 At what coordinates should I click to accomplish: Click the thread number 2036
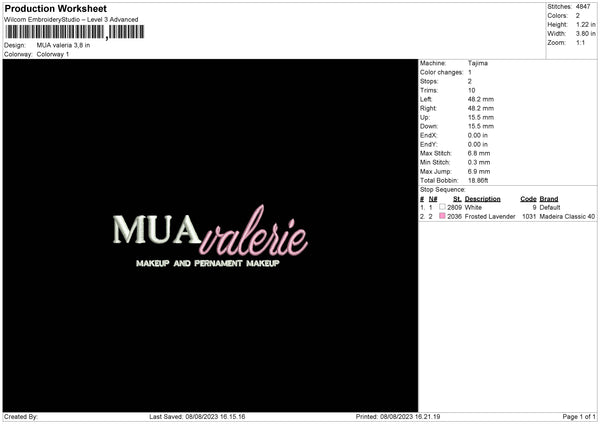(x=455, y=217)
